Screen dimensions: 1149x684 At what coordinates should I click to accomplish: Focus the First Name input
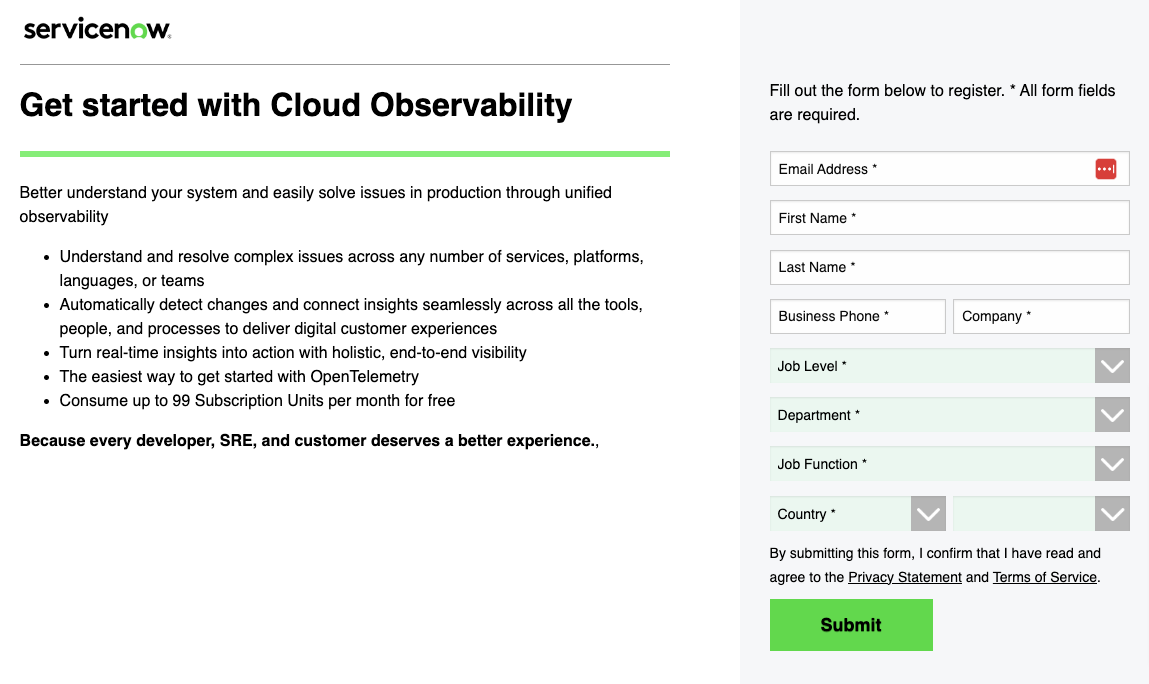point(948,217)
